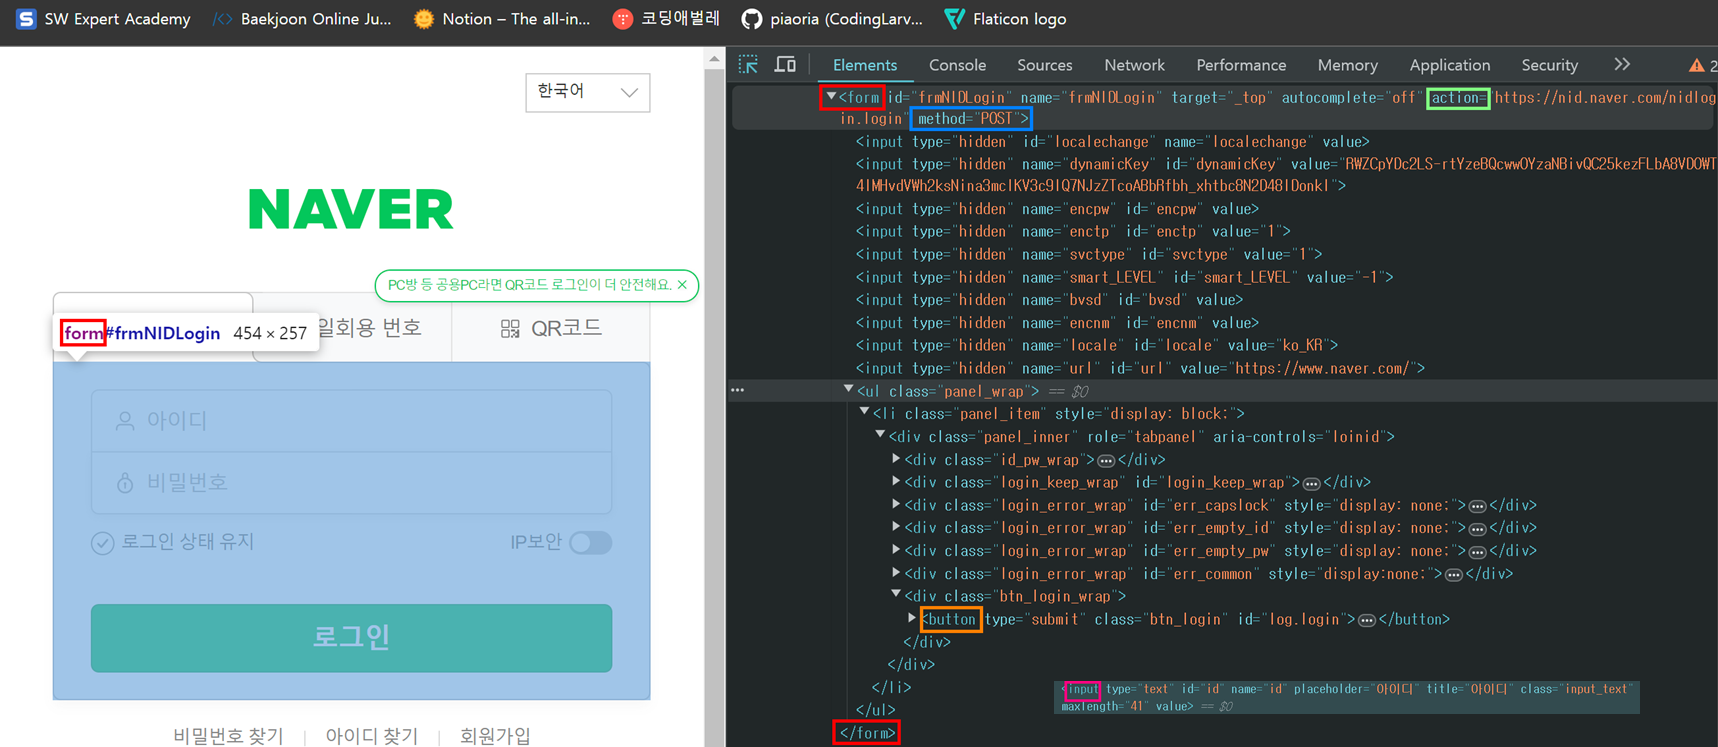The image size is (1718, 747).
Task: Open the 아이디 찾기 link
Action: 372,735
